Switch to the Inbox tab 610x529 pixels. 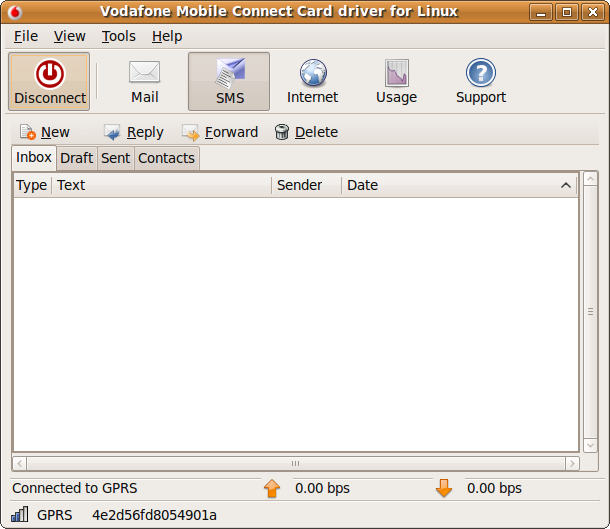[x=34, y=158]
